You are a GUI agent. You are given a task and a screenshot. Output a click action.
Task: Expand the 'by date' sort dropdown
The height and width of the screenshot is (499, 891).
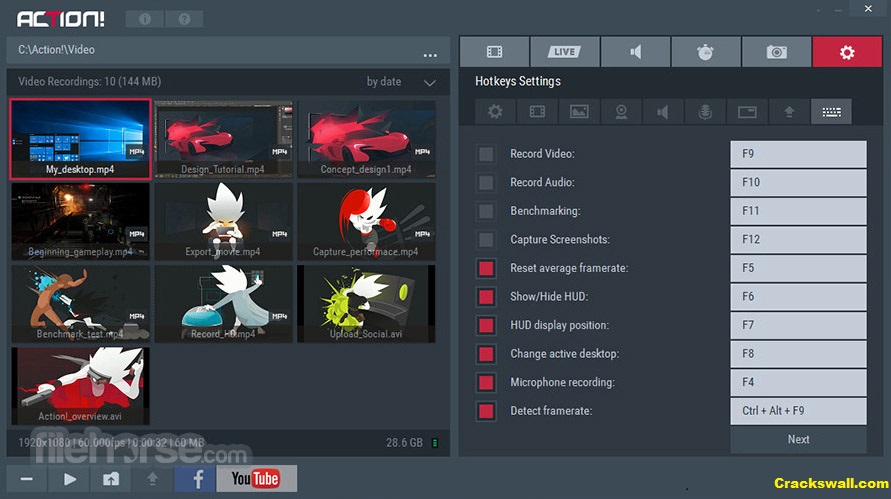[x=430, y=83]
